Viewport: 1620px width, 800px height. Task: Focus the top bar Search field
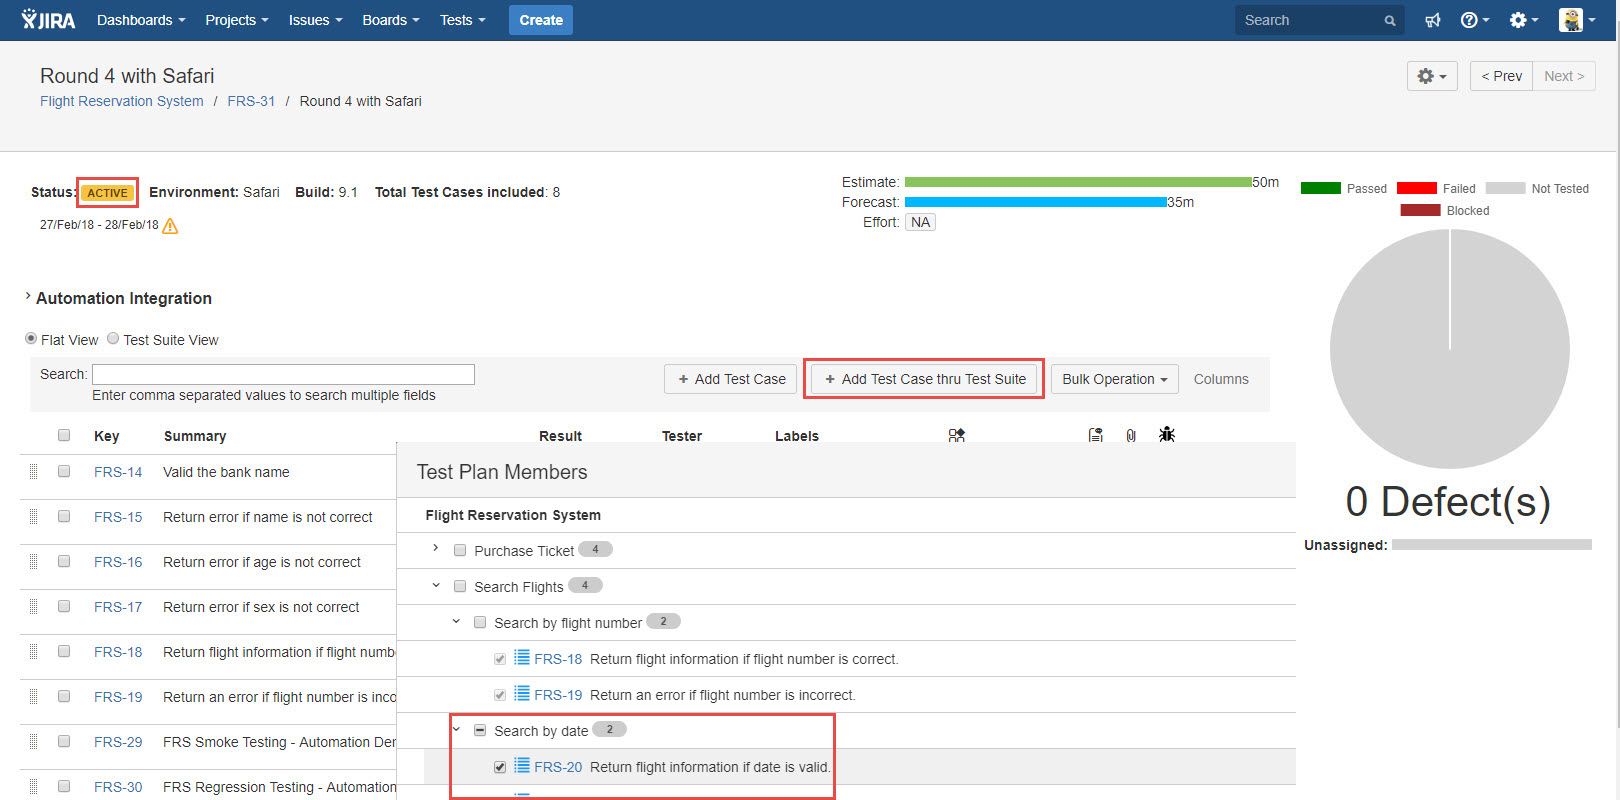1319,20
